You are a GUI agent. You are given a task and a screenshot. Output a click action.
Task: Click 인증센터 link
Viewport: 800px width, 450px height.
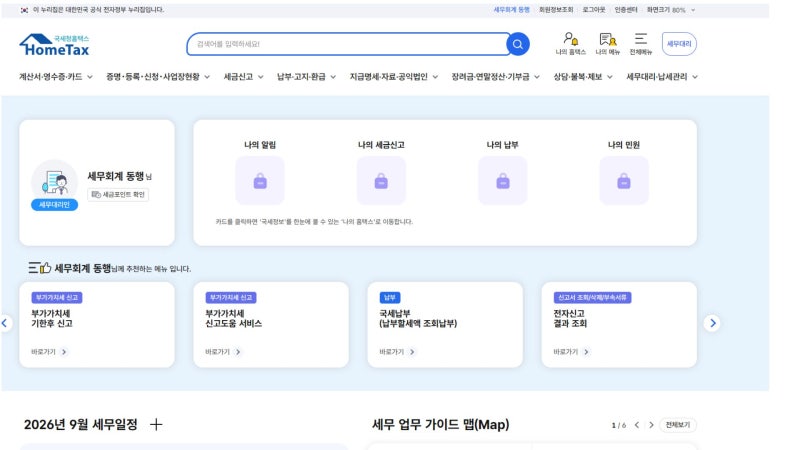click(626, 10)
